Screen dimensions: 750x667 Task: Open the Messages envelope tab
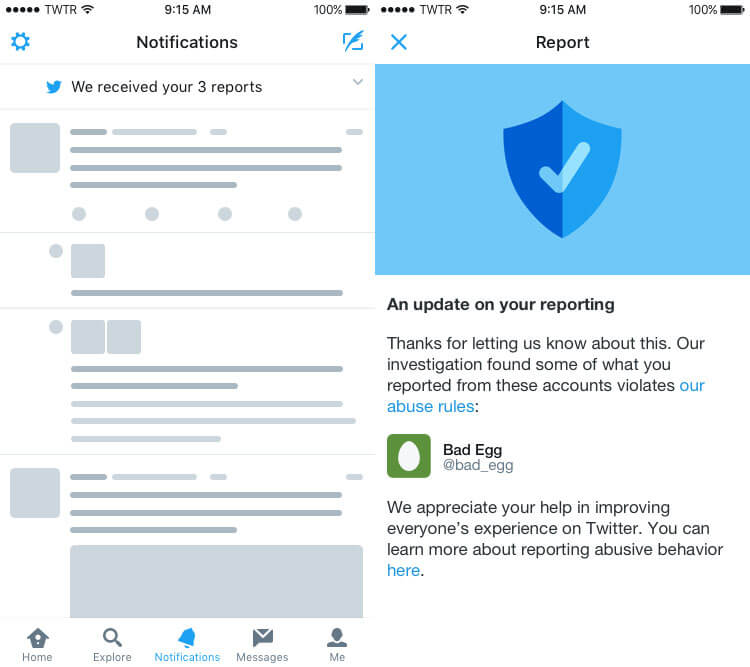click(x=262, y=645)
